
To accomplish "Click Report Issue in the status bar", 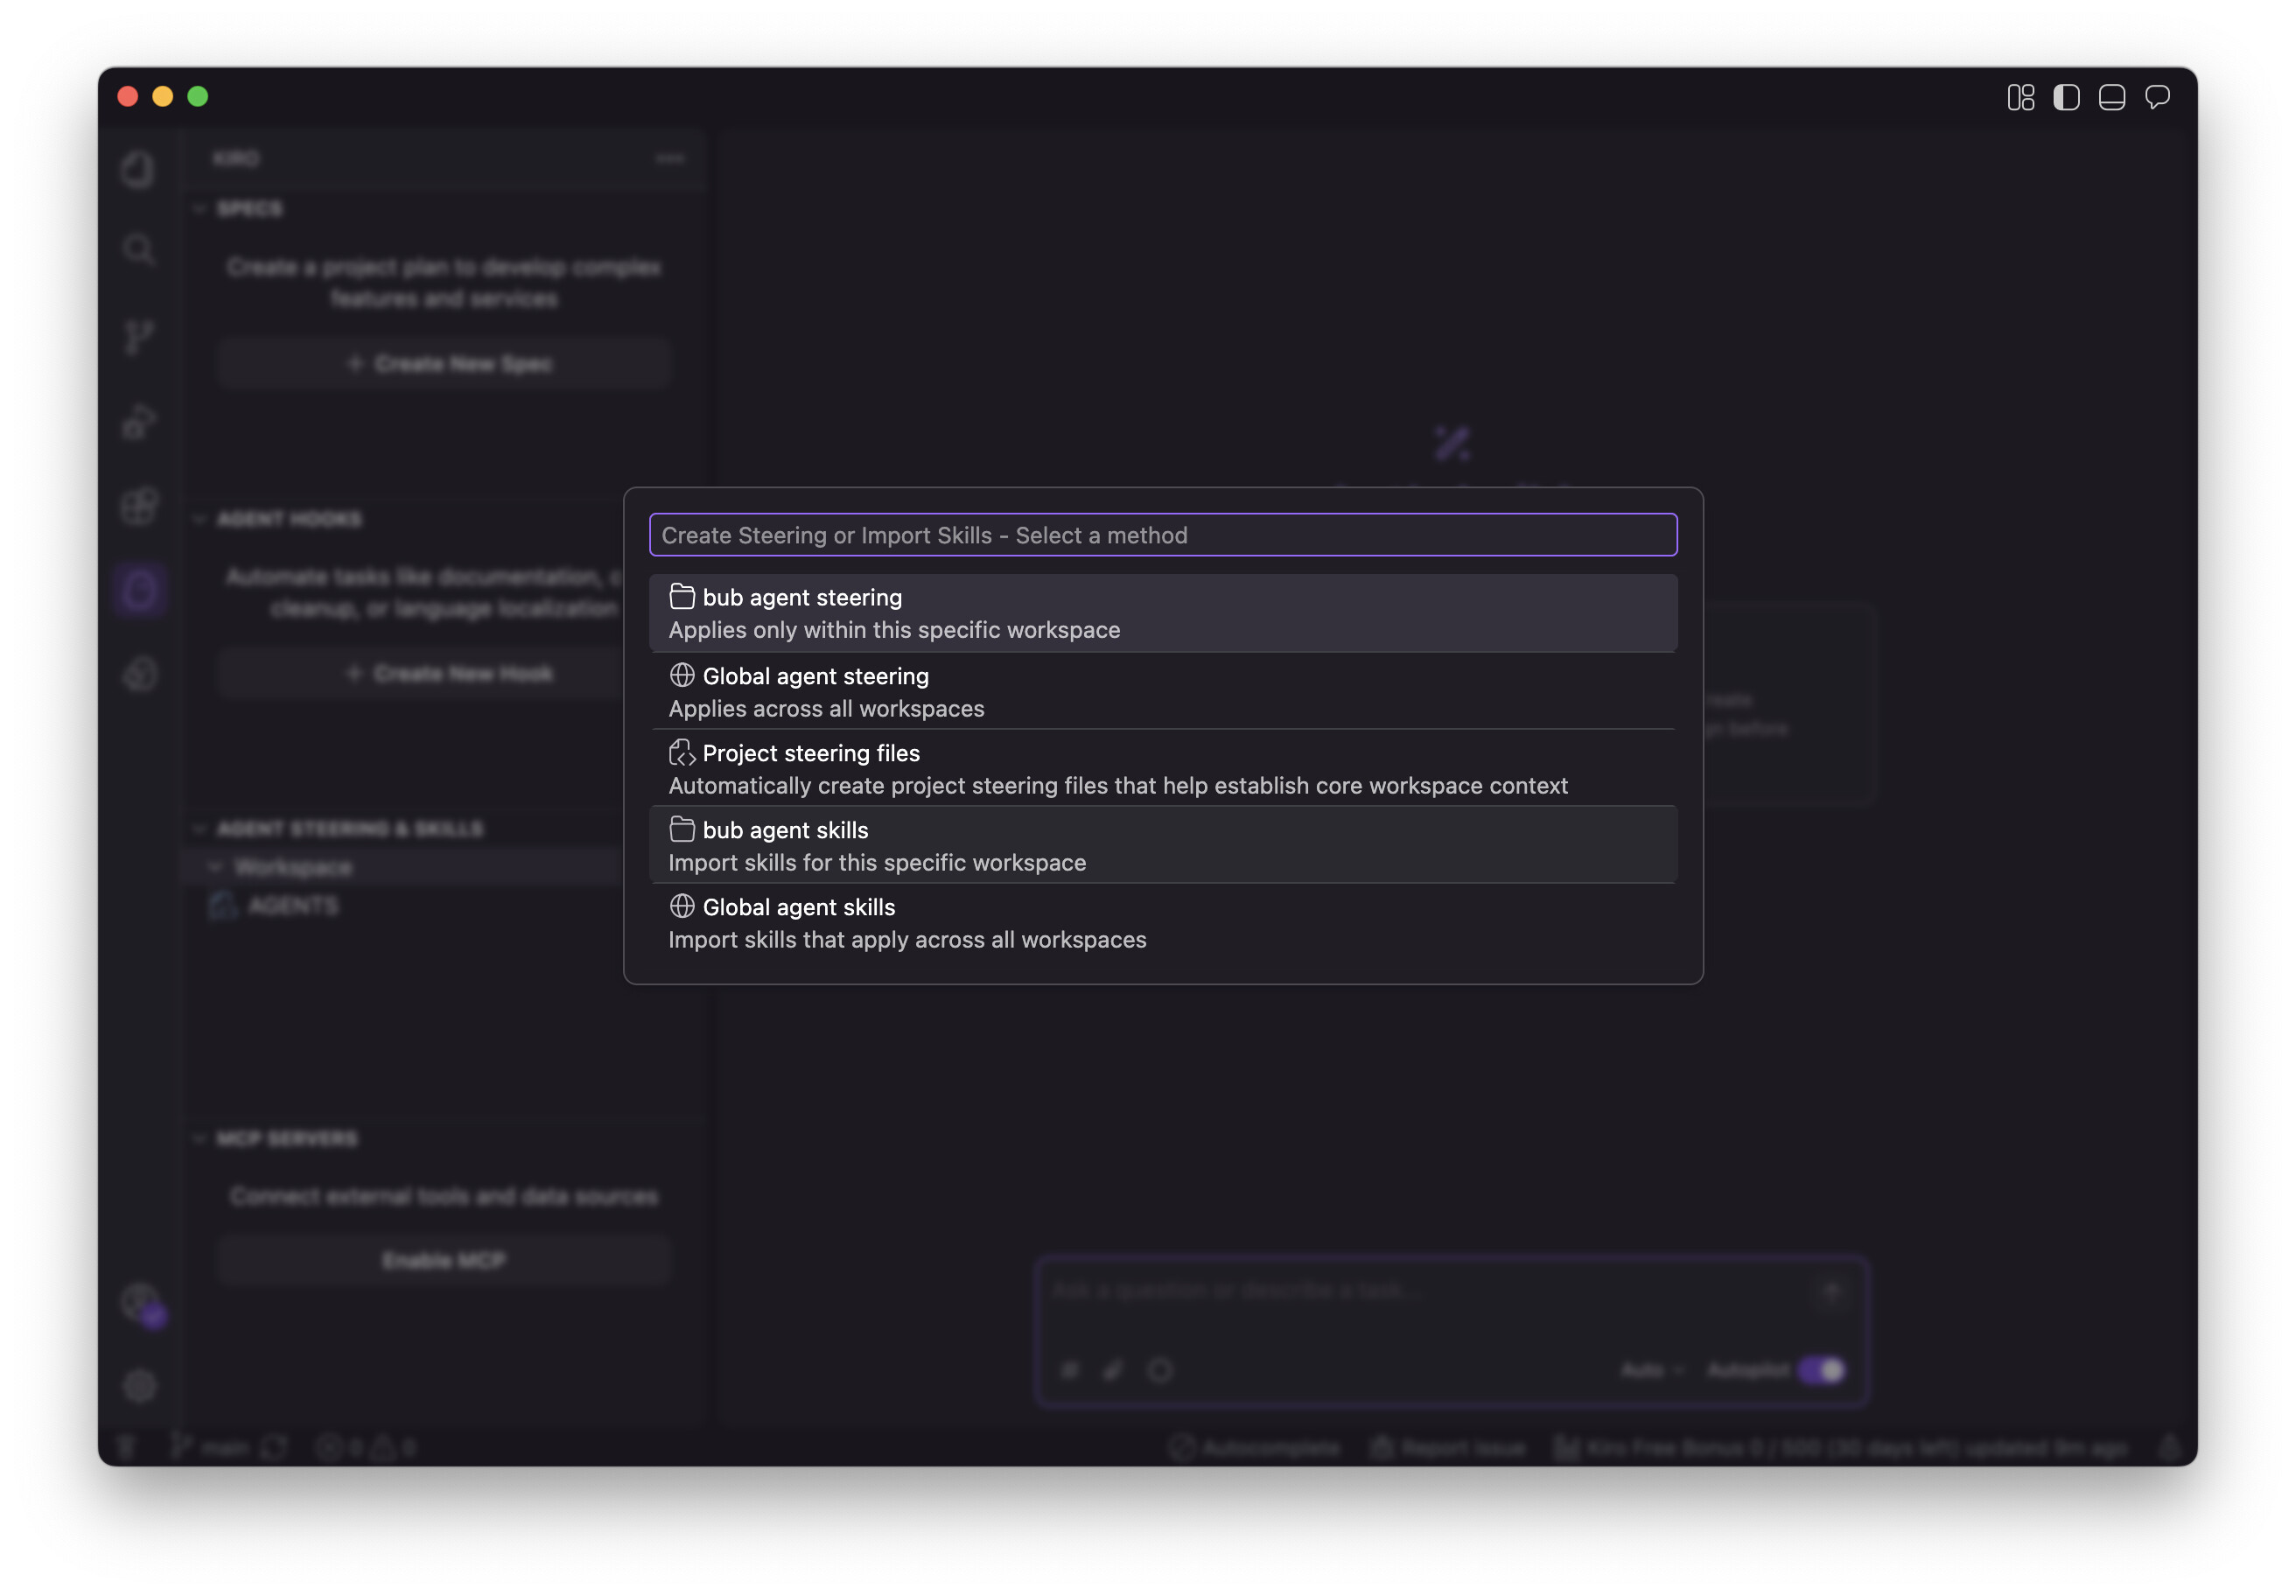I will point(1449,1447).
